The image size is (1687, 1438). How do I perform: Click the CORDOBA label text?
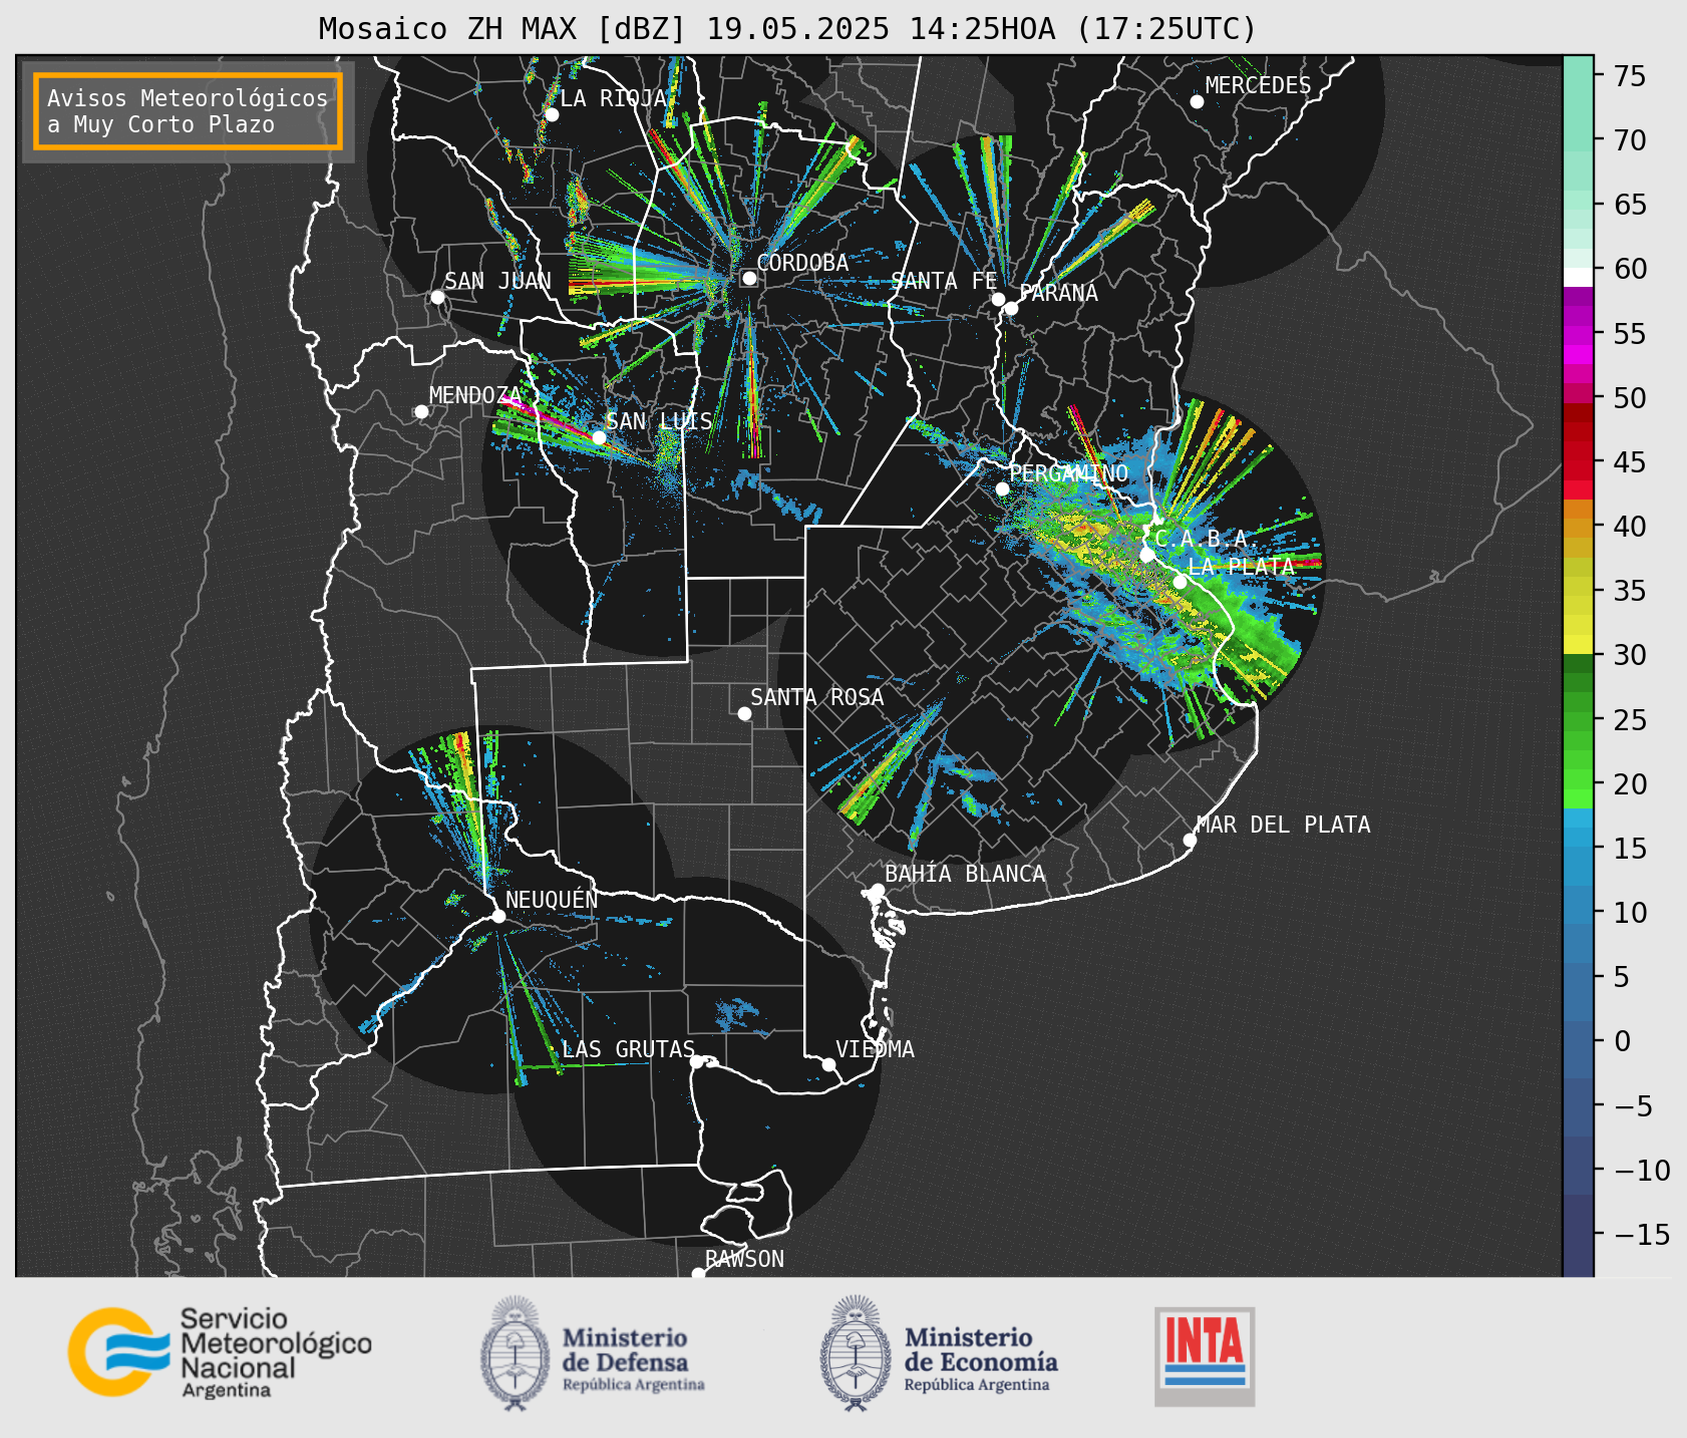[802, 263]
